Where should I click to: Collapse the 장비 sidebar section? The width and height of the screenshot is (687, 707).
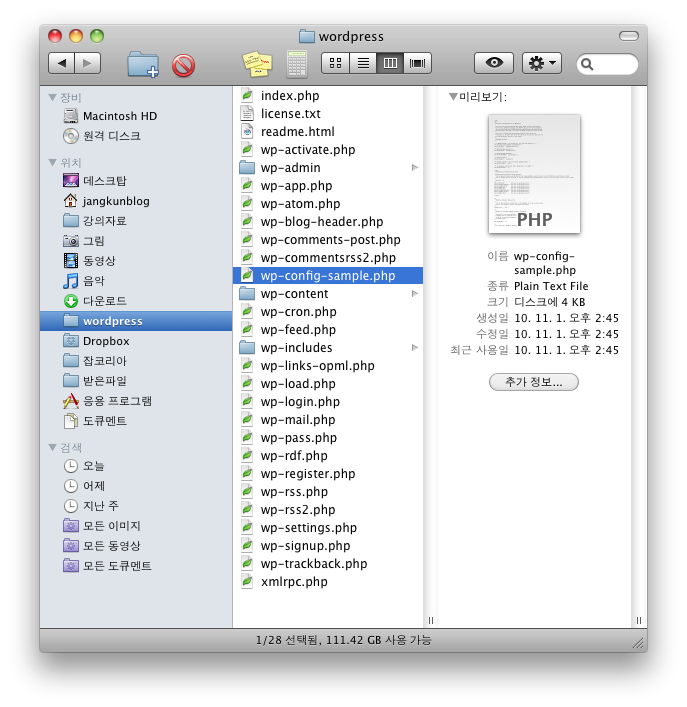coord(52,97)
